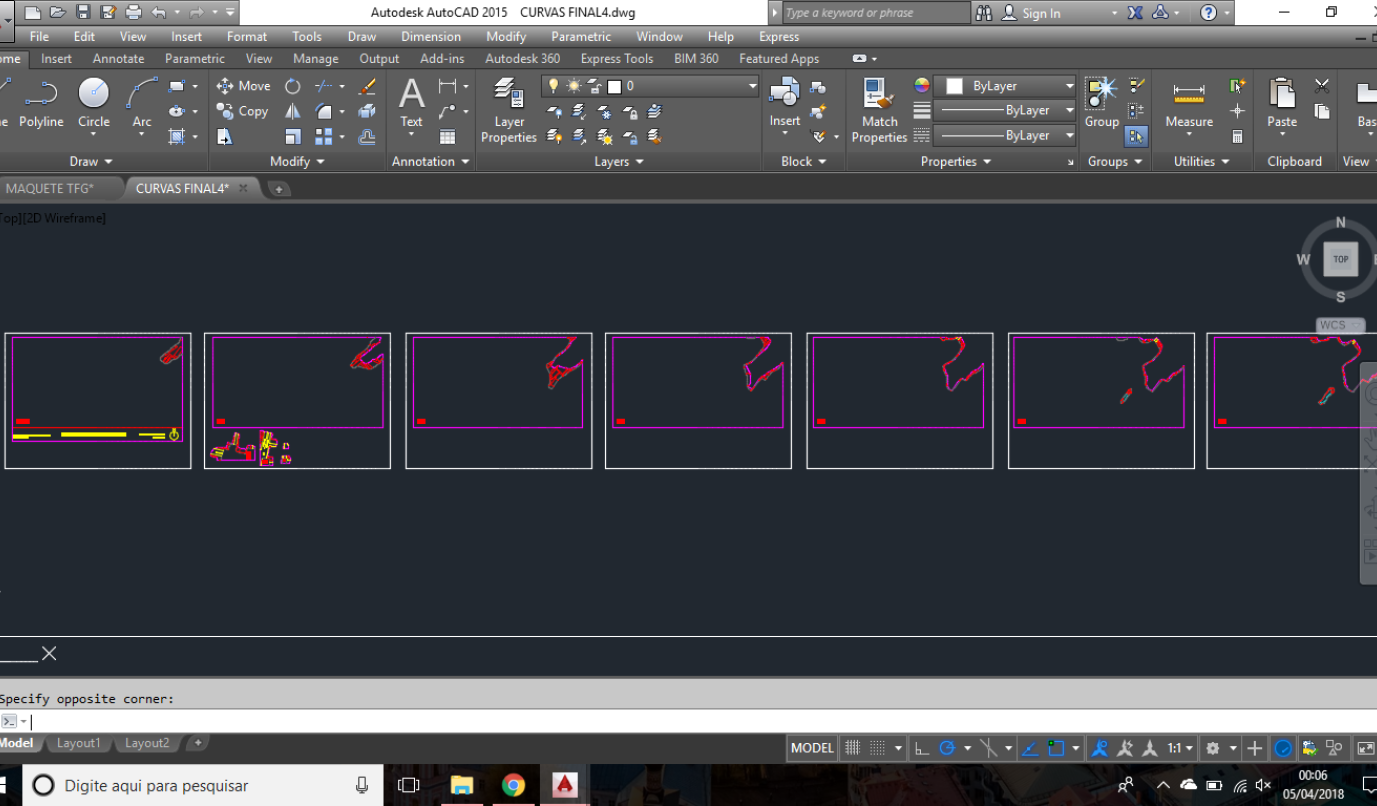The height and width of the screenshot is (806, 1377).
Task: Click the Explode tool icon
Action: tap(367, 111)
